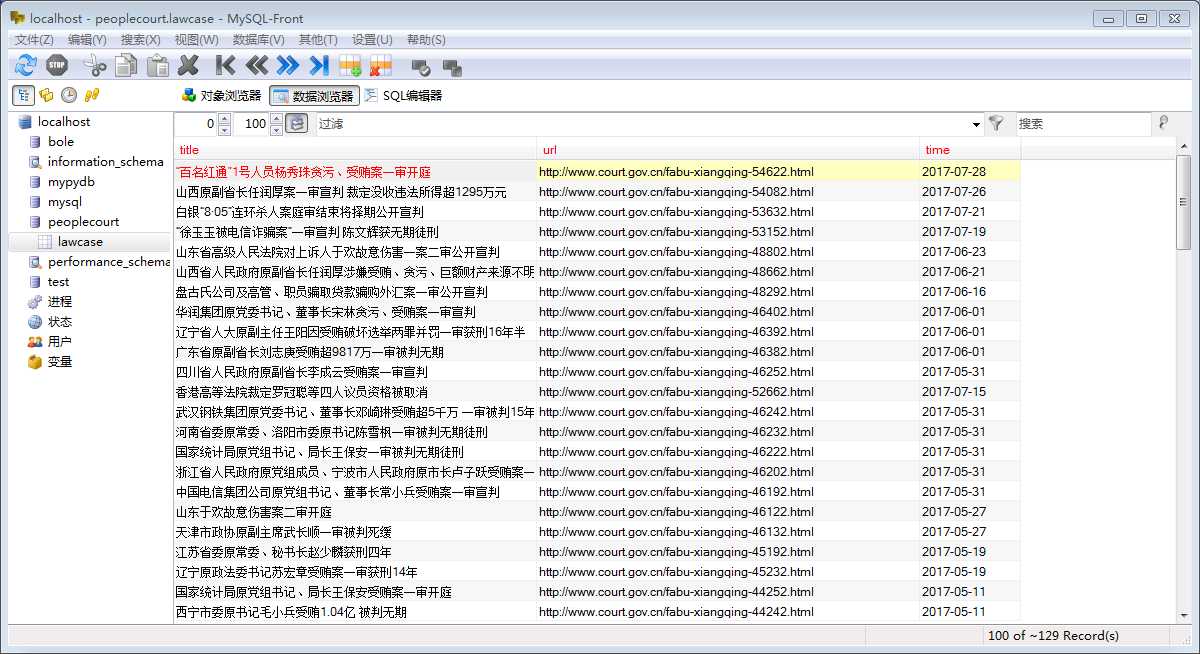Screen dimensions: 1200x654
Task: Click the delete record icon
Action: [381, 66]
